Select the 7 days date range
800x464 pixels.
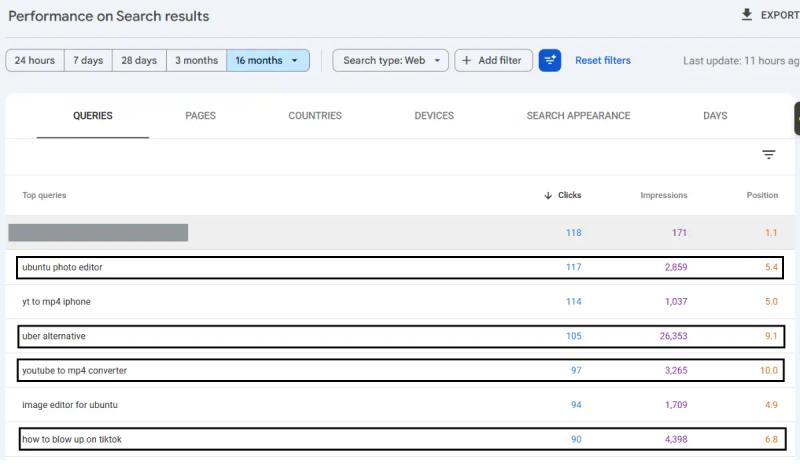coord(88,60)
